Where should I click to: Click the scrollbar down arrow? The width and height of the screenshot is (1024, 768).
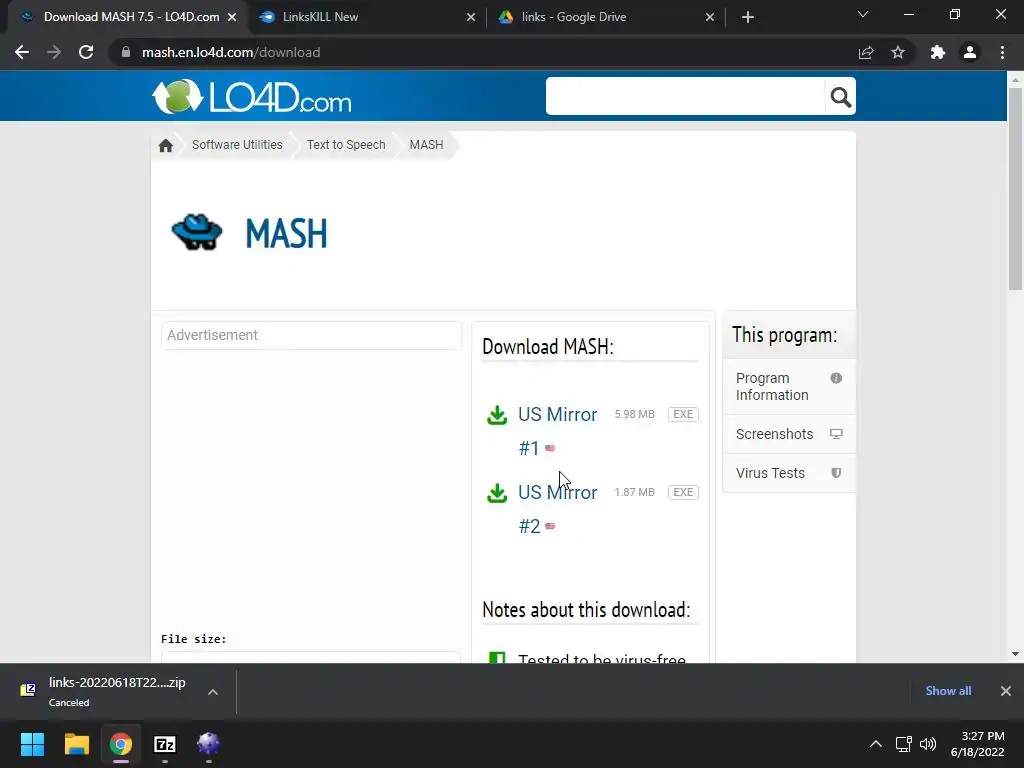coord(1015,654)
